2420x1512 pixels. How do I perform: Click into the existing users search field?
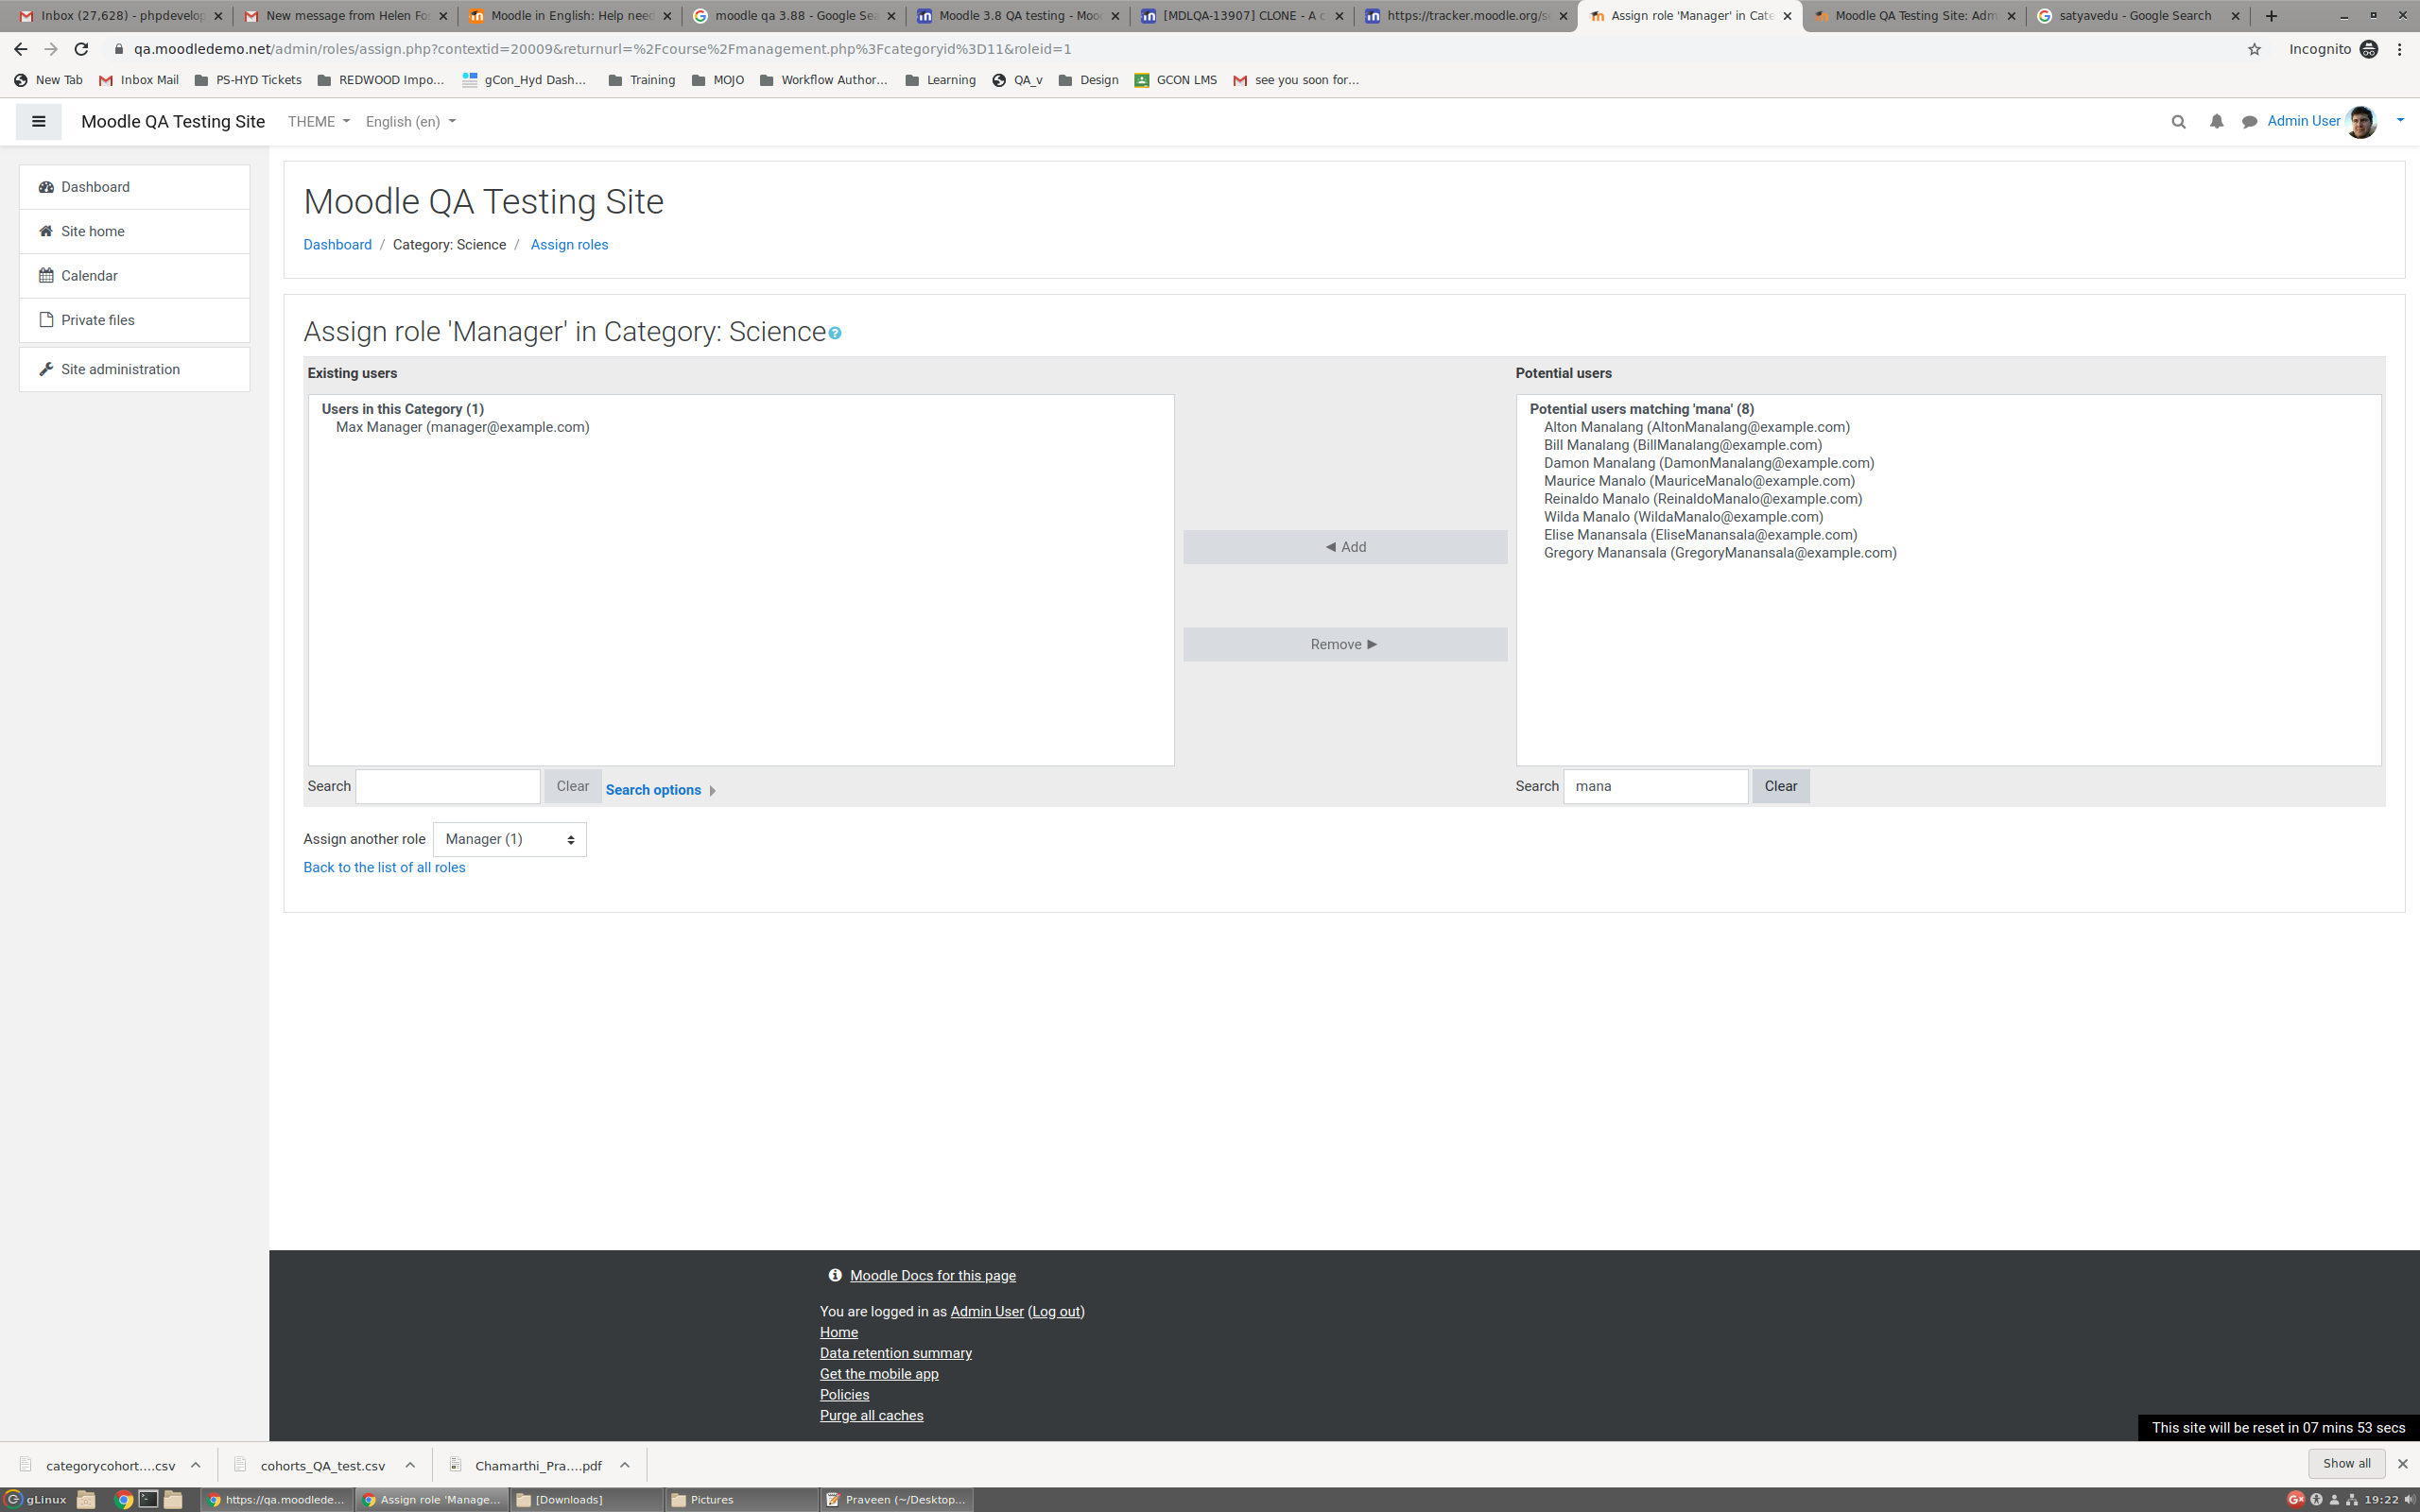(x=448, y=786)
